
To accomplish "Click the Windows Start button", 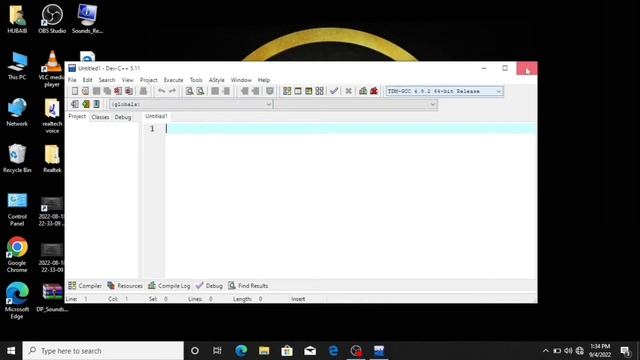I will tap(11, 351).
